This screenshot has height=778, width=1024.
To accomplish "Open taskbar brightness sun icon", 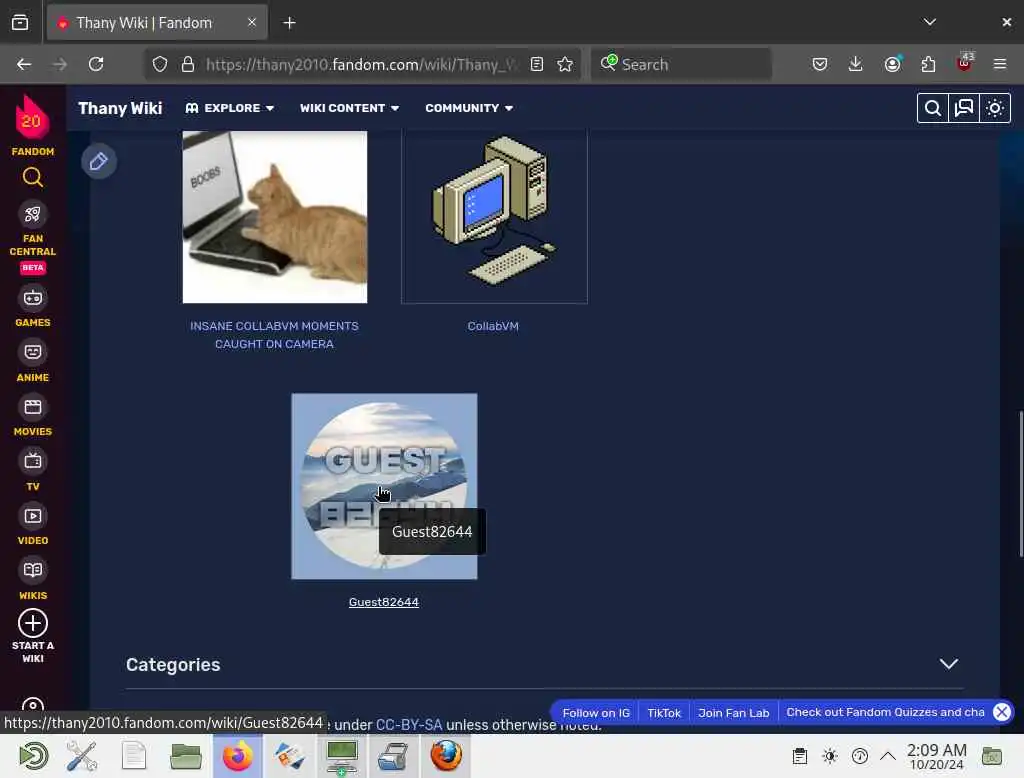I will [x=830, y=756].
